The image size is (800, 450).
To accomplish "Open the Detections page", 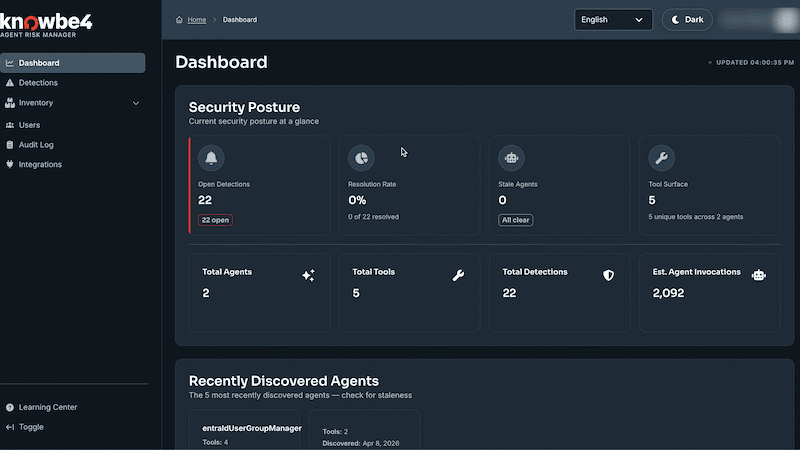I will pyautogui.click(x=38, y=83).
